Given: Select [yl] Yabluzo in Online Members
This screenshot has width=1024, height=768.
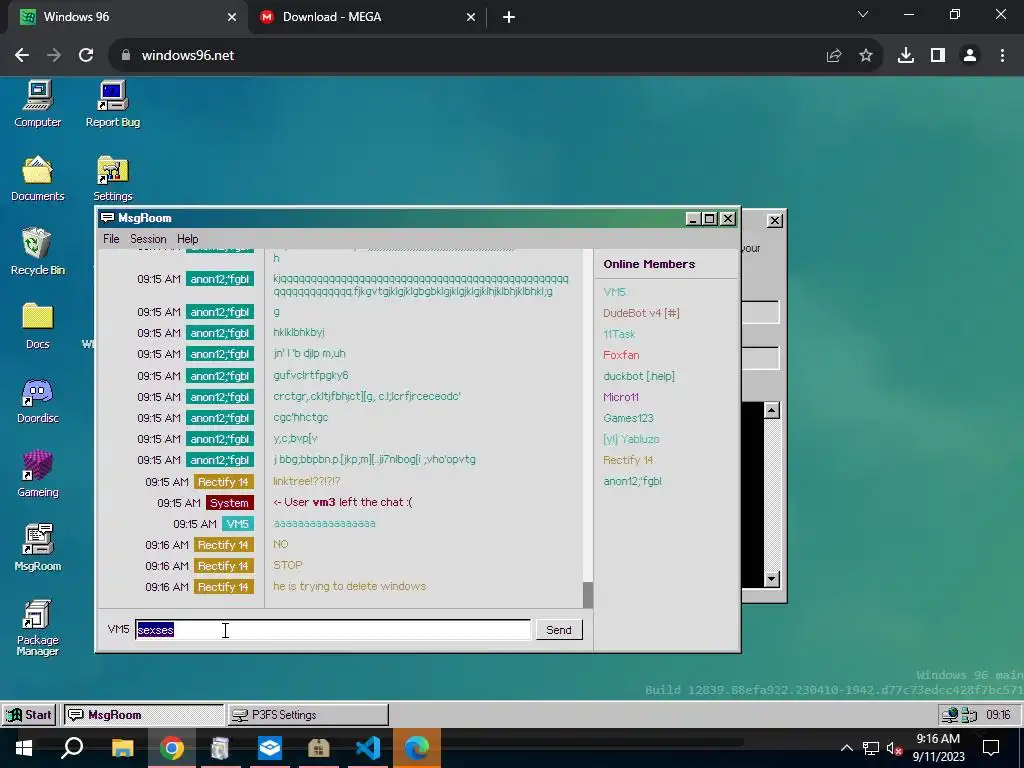Looking at the screenshot, I should (x=632, y=439).
